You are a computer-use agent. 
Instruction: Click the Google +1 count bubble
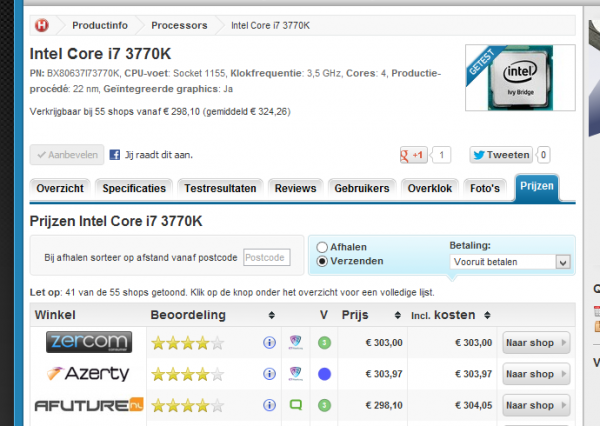click(441, 155)
